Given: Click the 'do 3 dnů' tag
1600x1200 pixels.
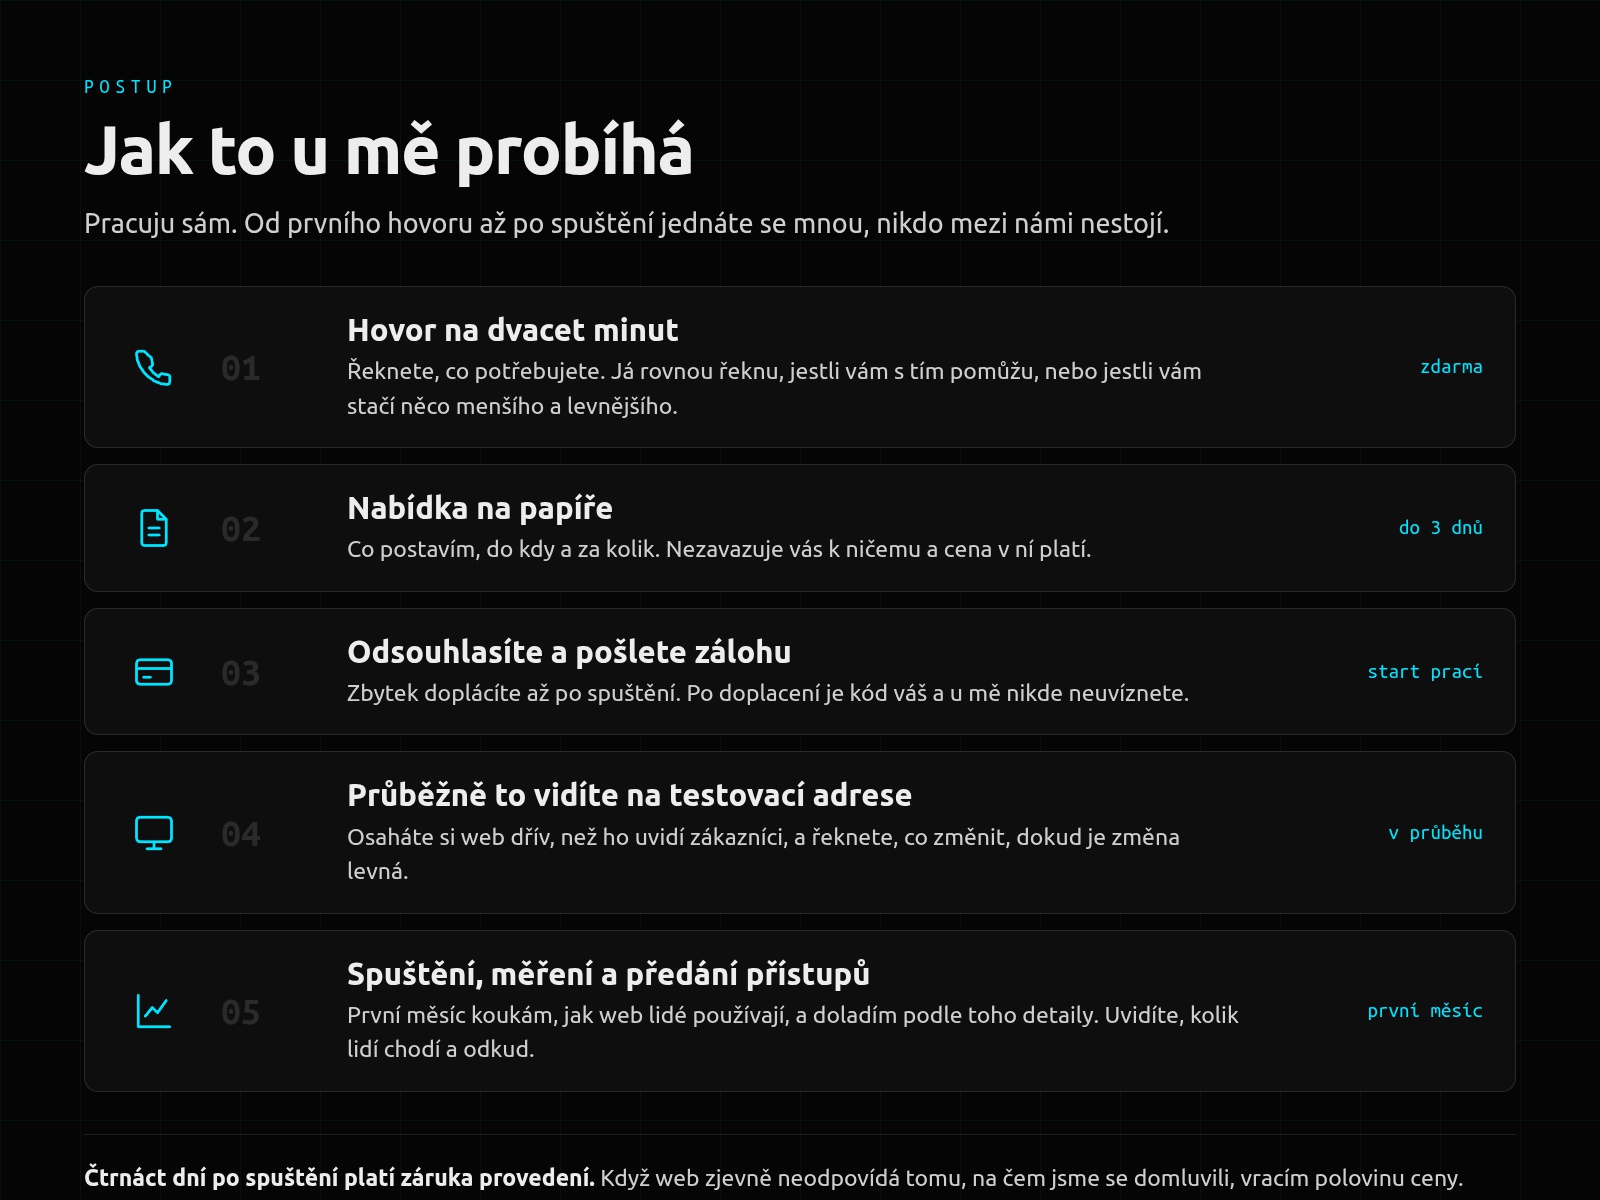Looking at the screenshot, I should pos(1440,527).
